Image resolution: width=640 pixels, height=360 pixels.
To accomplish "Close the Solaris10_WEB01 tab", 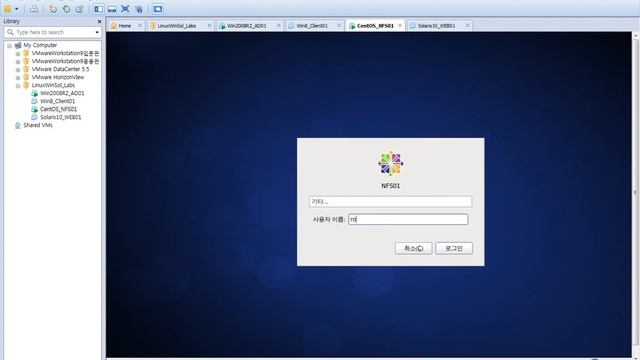I will (x=468, y=26).
